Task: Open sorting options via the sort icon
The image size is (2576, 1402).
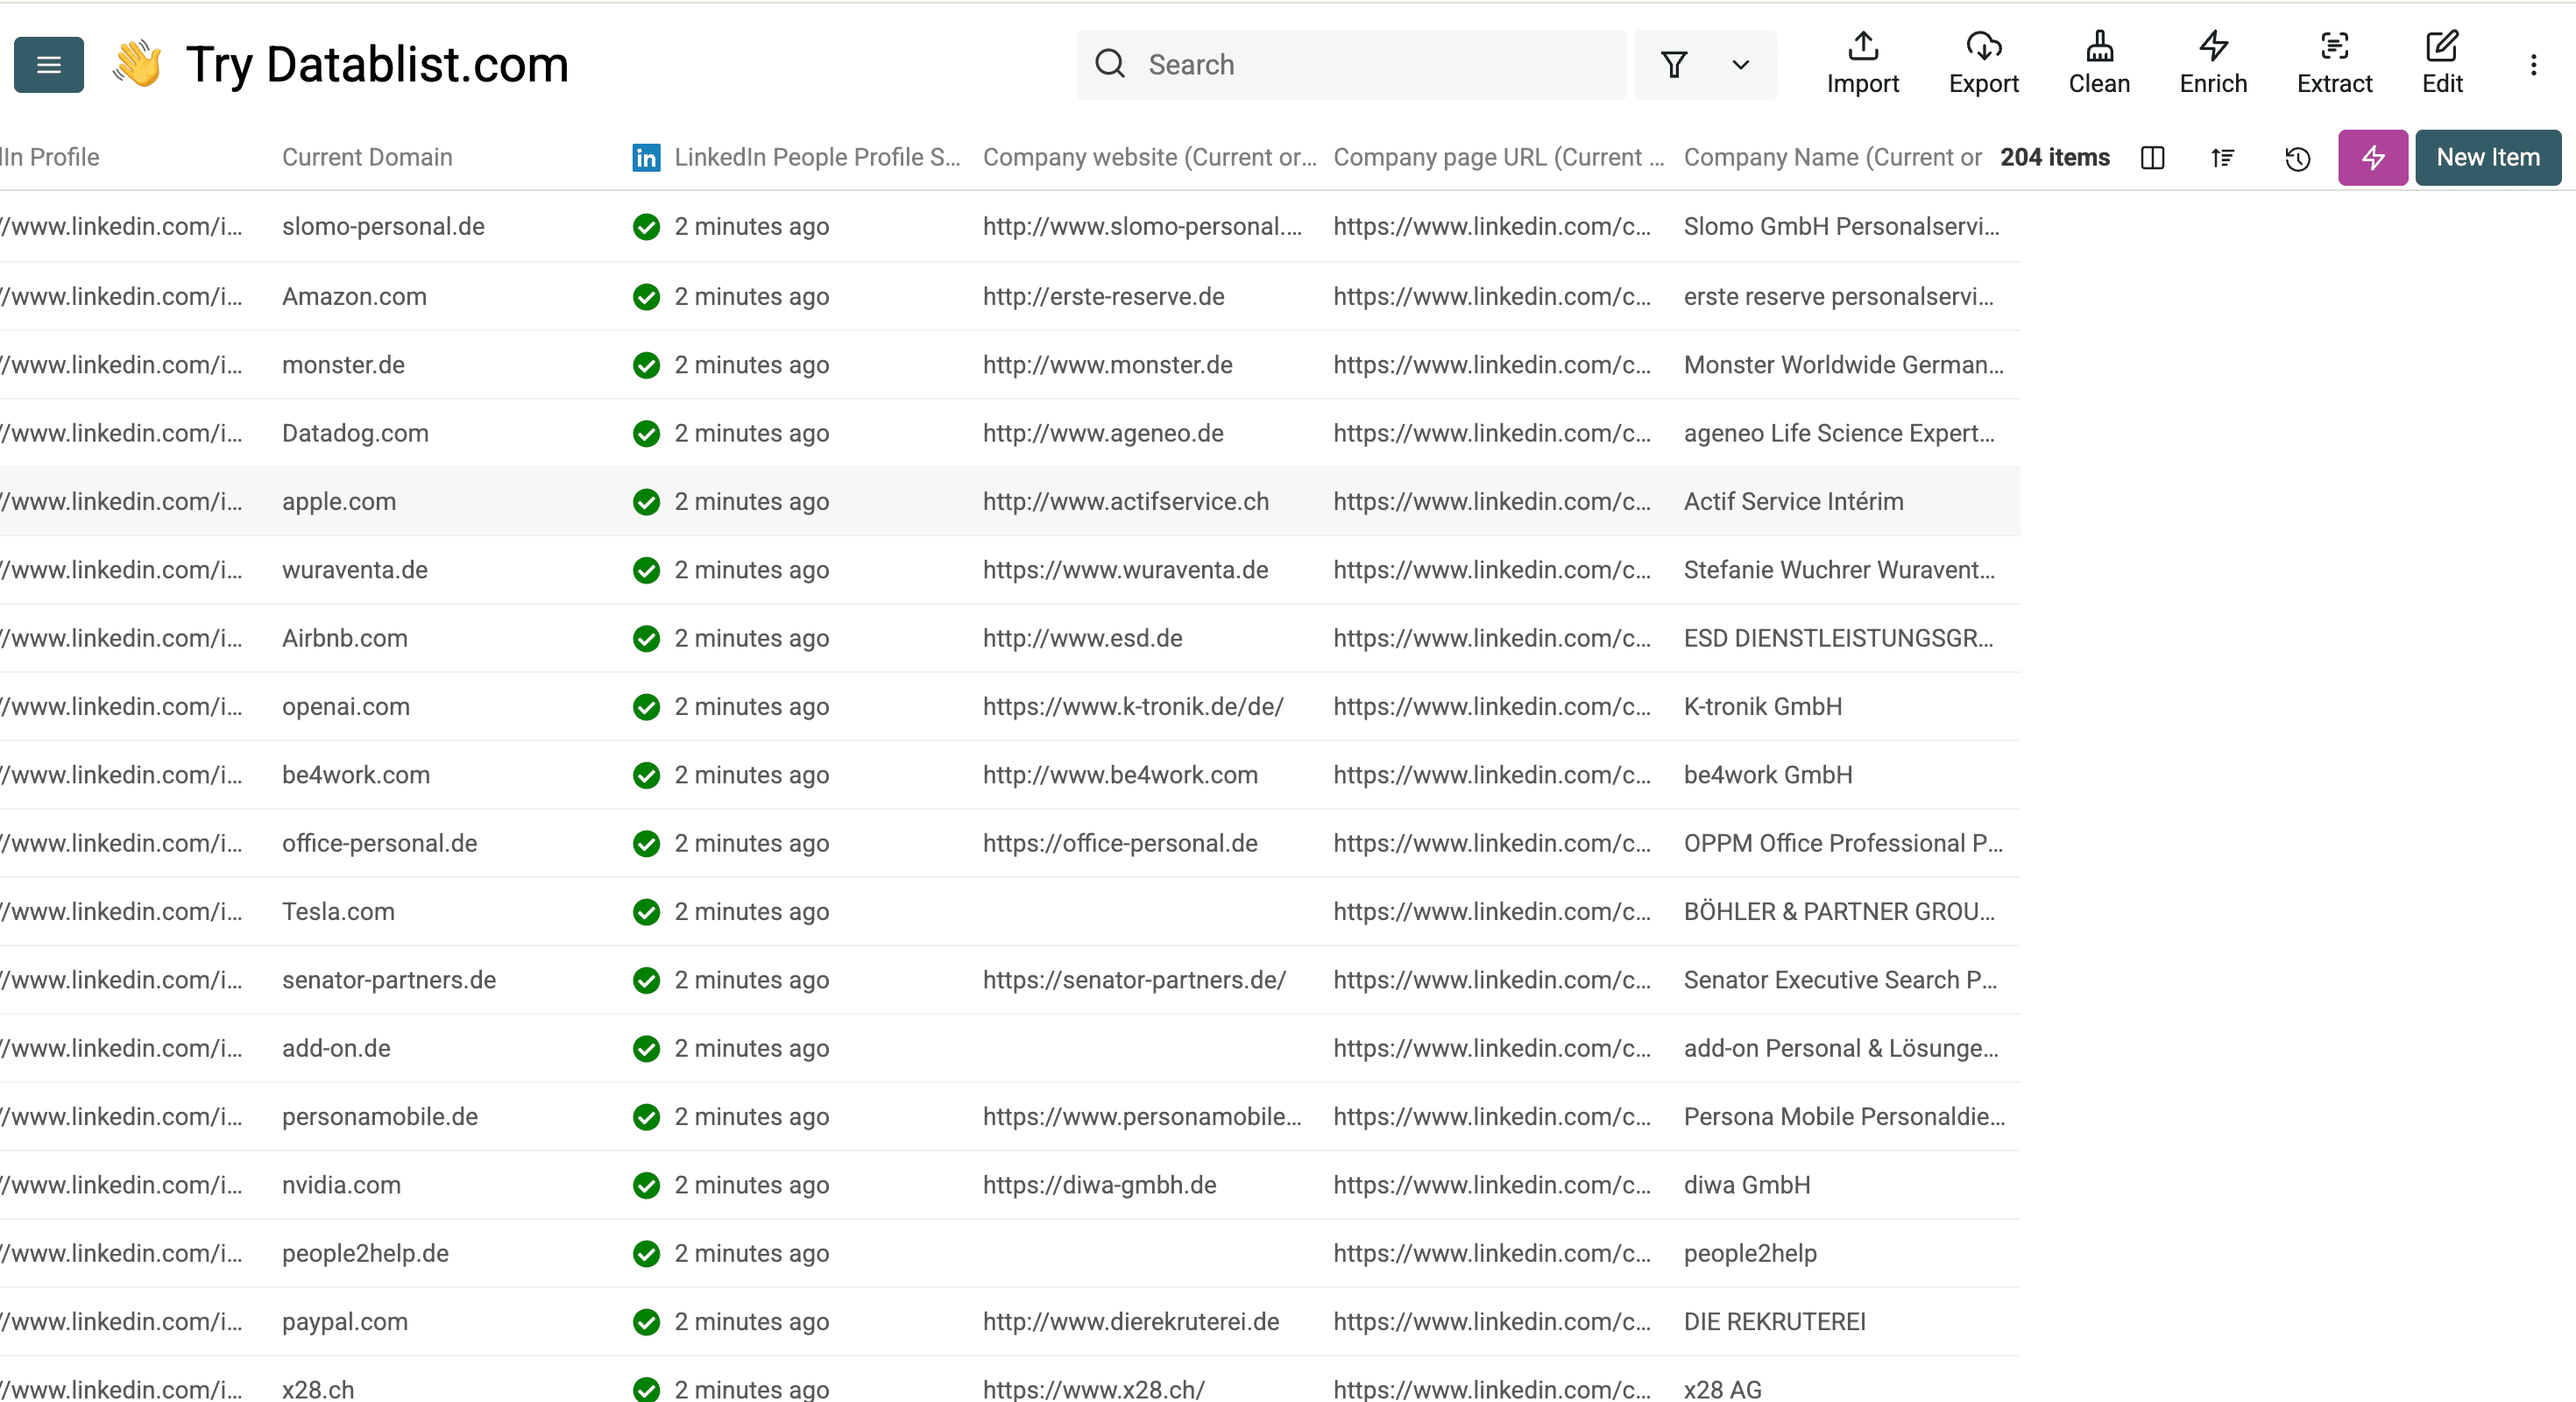Action: 2223,158
